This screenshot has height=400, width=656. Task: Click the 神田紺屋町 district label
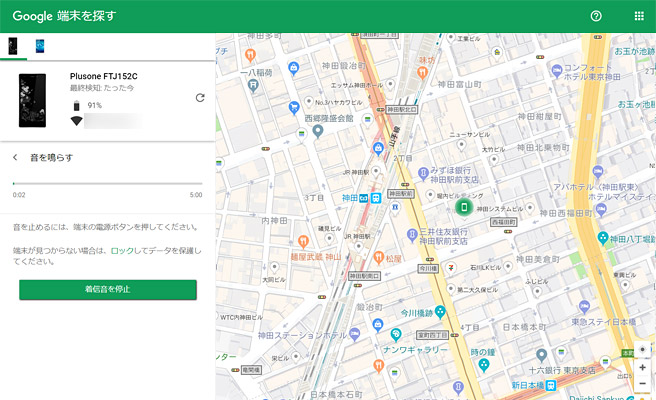coord(540,116)
